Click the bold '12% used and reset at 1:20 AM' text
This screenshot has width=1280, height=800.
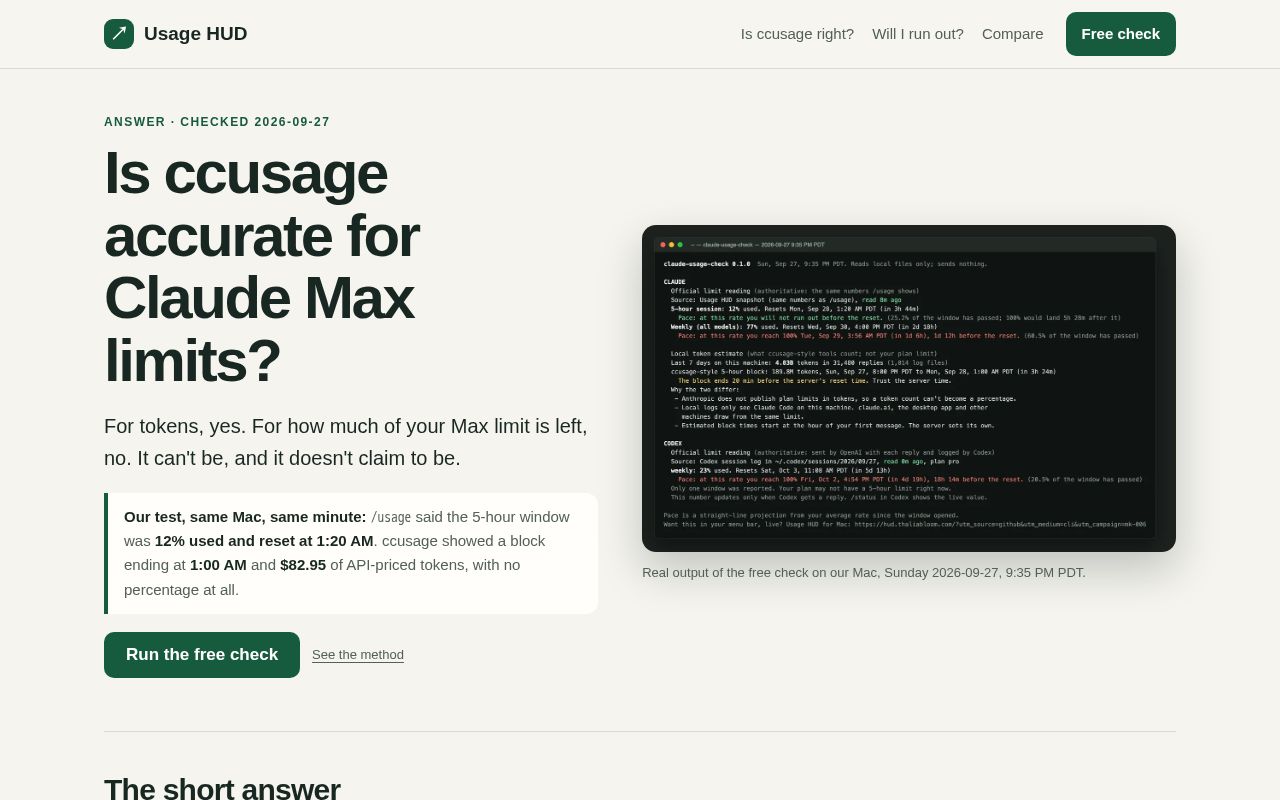pyautogui.click(x=264, y=541)
